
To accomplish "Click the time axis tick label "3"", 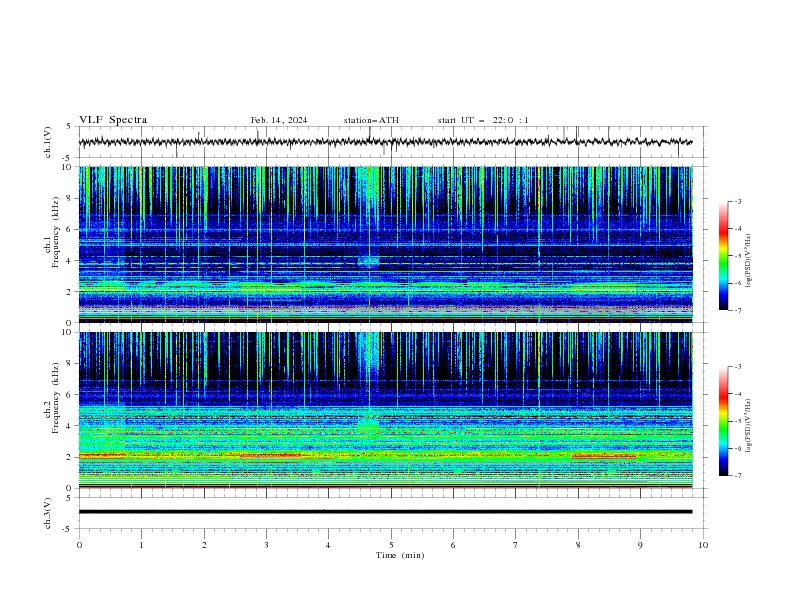I will [x=266, y=545].
